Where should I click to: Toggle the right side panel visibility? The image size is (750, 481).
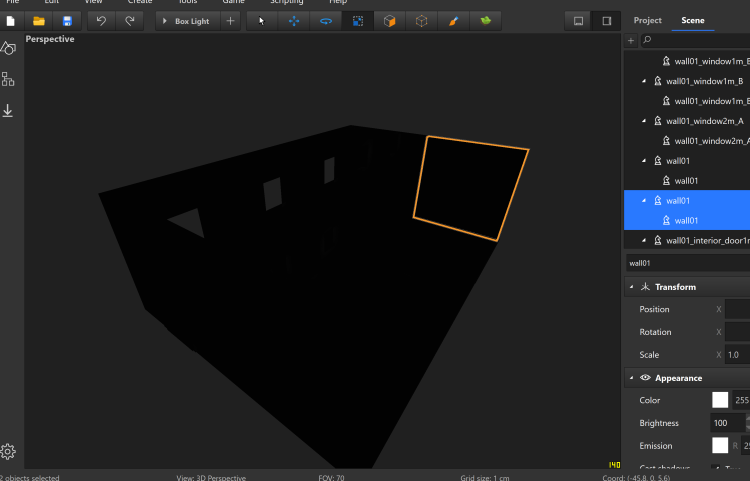click(x=606, y=21)
